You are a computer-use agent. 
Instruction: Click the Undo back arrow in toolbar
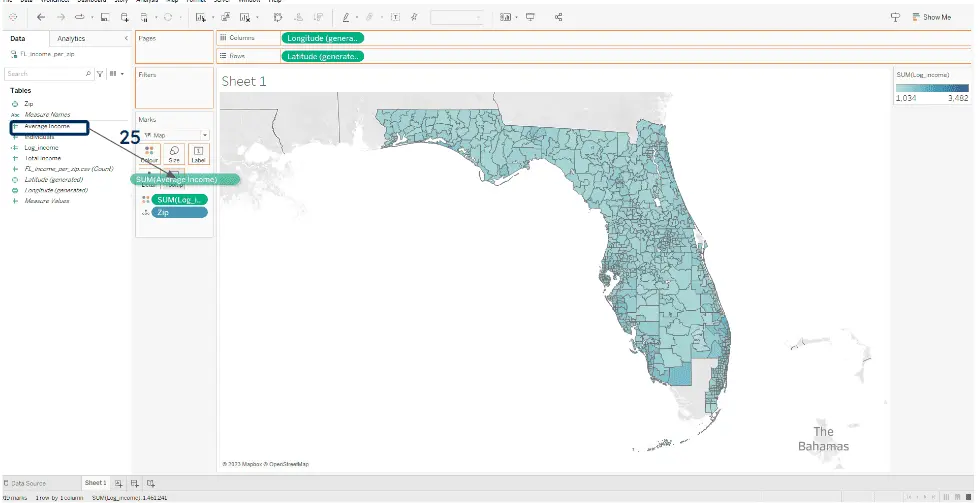pos(40,17)
